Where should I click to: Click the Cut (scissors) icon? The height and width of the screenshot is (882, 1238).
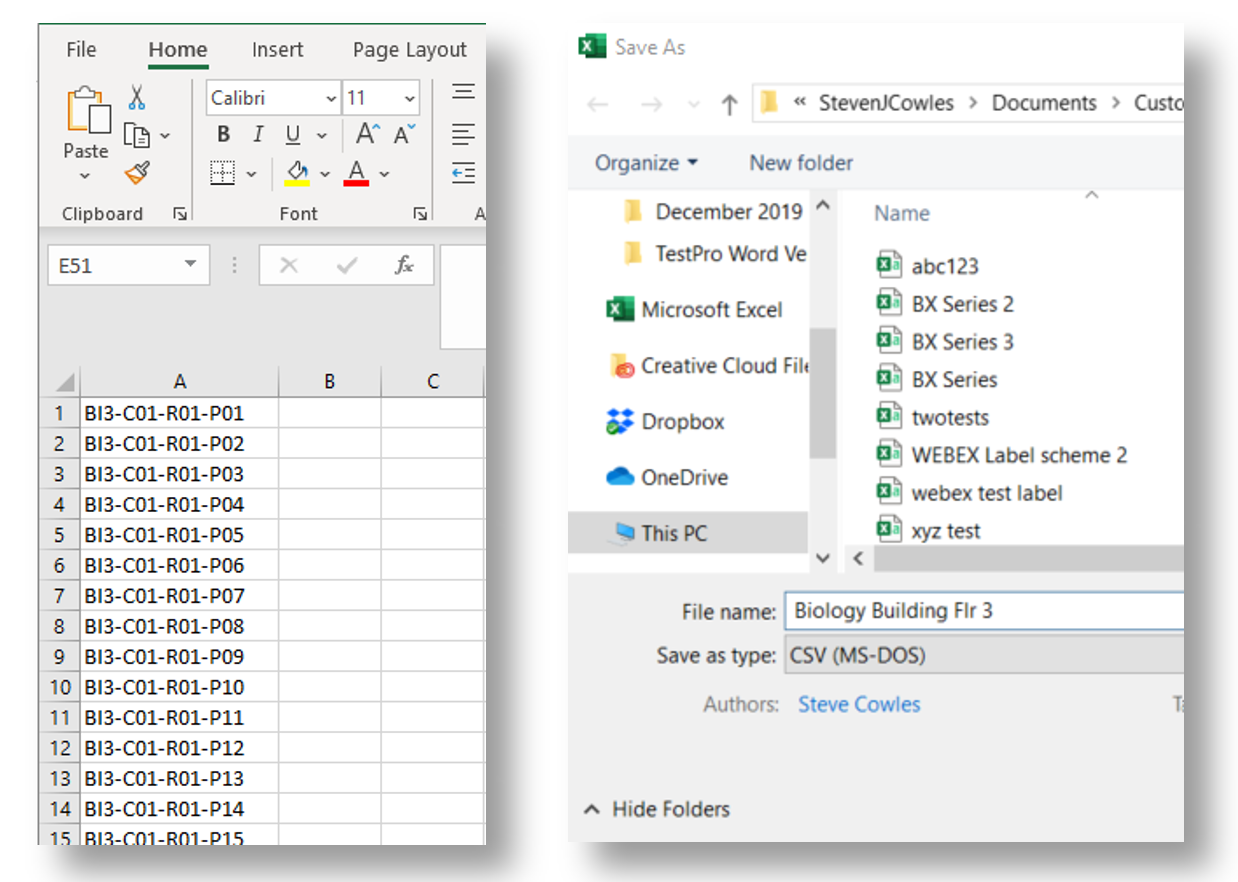tap(137, 95)
